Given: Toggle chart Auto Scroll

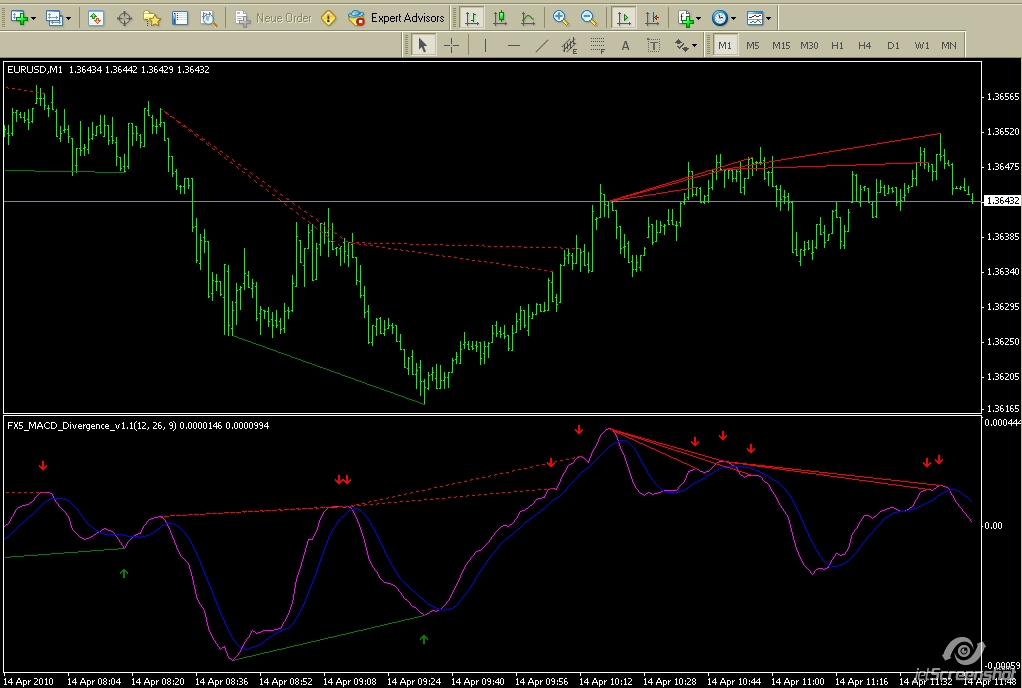Looking at the screenshot, I should [624, 18].
